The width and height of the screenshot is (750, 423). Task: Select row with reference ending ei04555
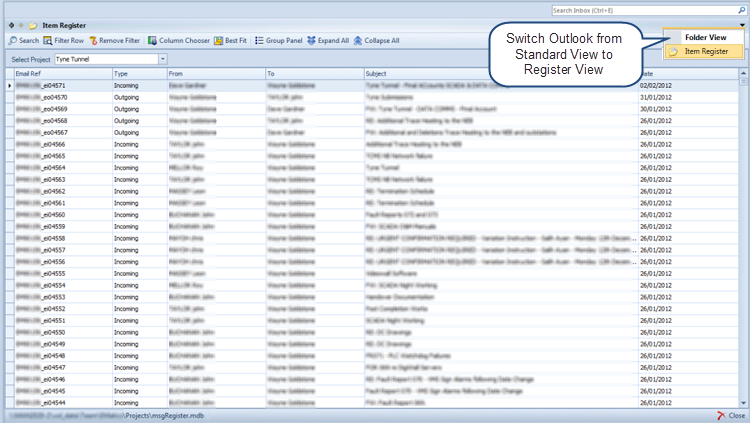coord(372,274)
